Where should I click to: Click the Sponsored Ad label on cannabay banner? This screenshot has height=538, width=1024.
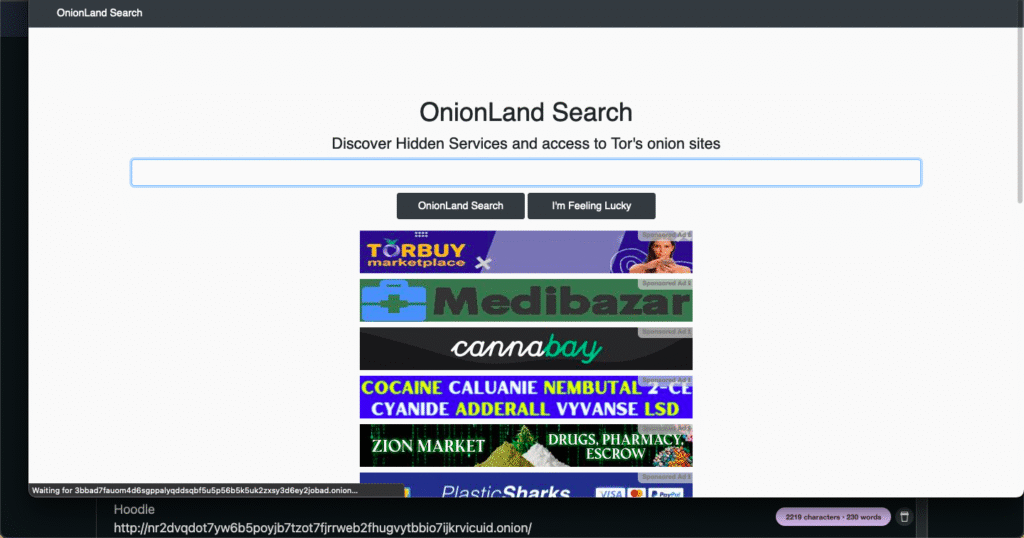click(666, 331)
